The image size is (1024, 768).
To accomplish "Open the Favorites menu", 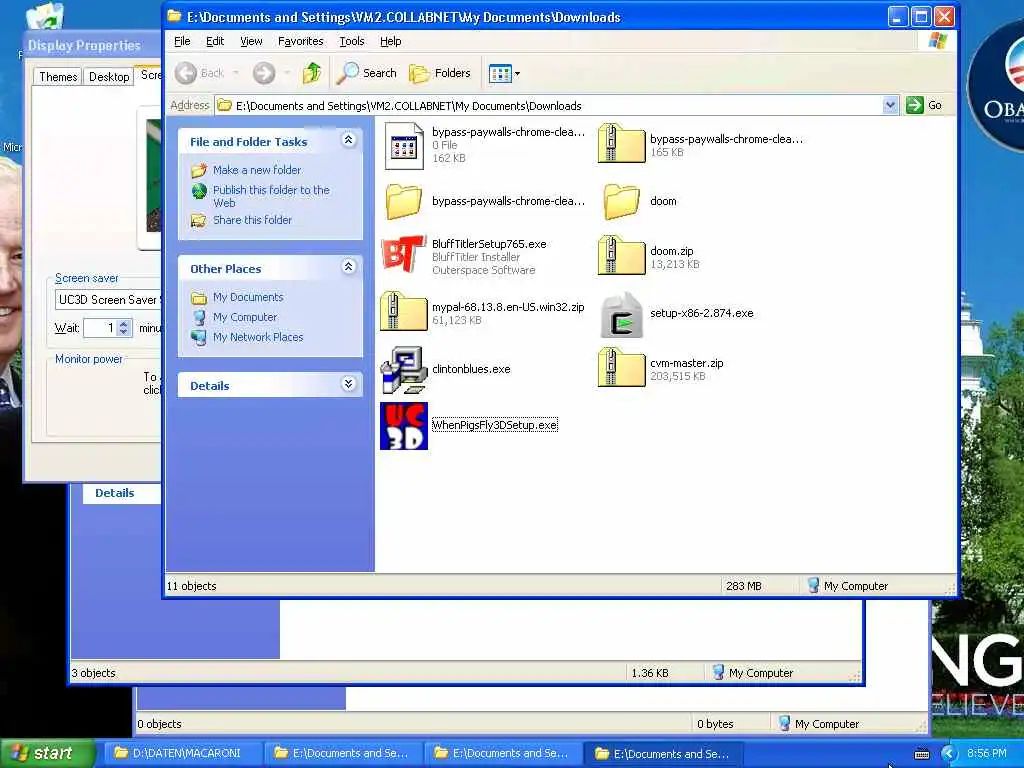I will [x=300, y=41].
